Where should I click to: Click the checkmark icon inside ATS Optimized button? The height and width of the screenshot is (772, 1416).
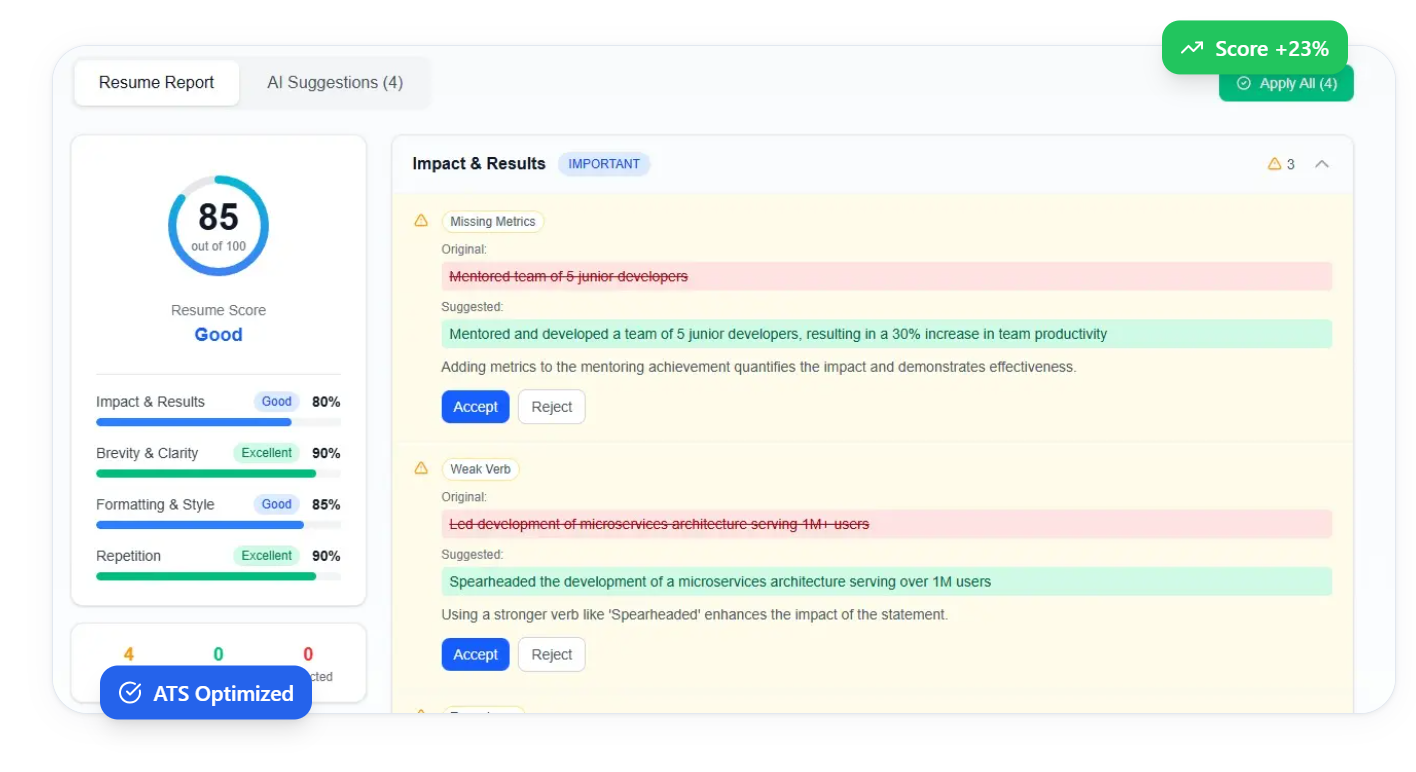129,692
